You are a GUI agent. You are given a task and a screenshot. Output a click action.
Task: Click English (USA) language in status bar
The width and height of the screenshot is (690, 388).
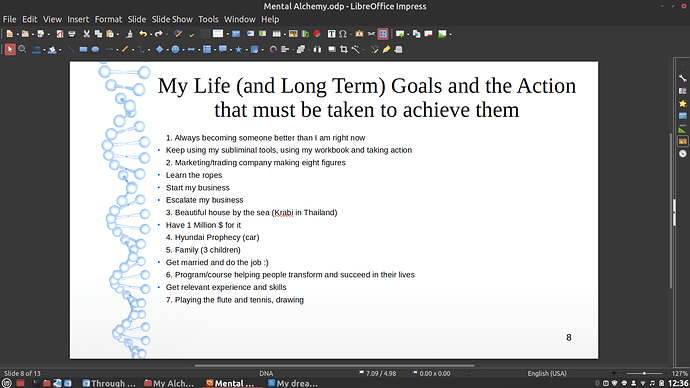coord(547,373)
